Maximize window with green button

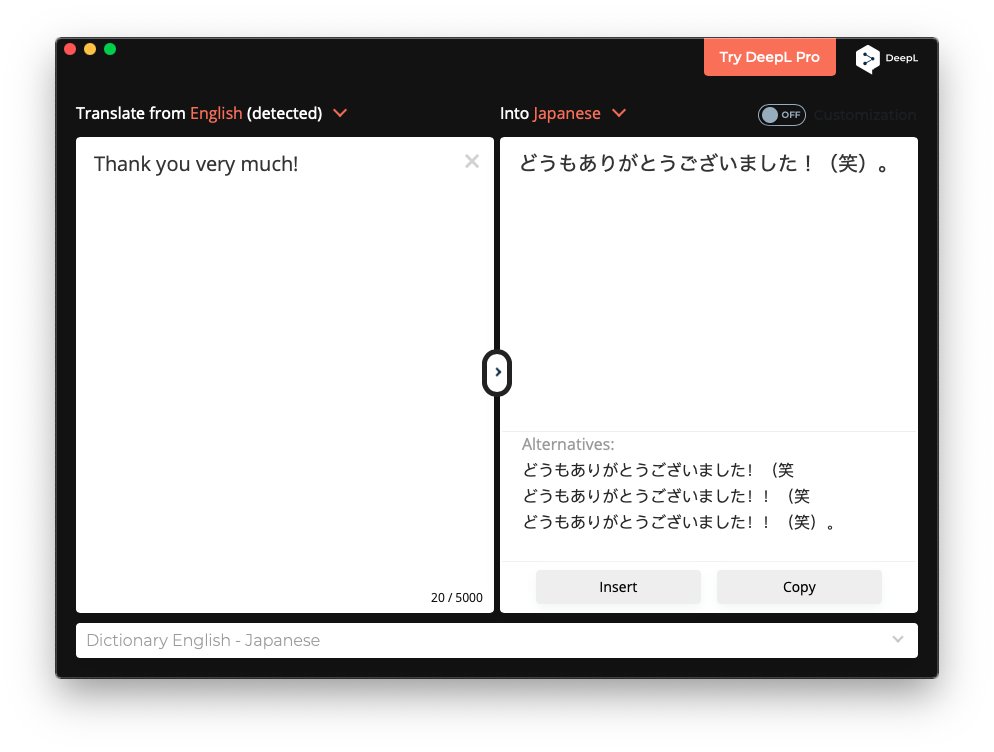[110, 49]
